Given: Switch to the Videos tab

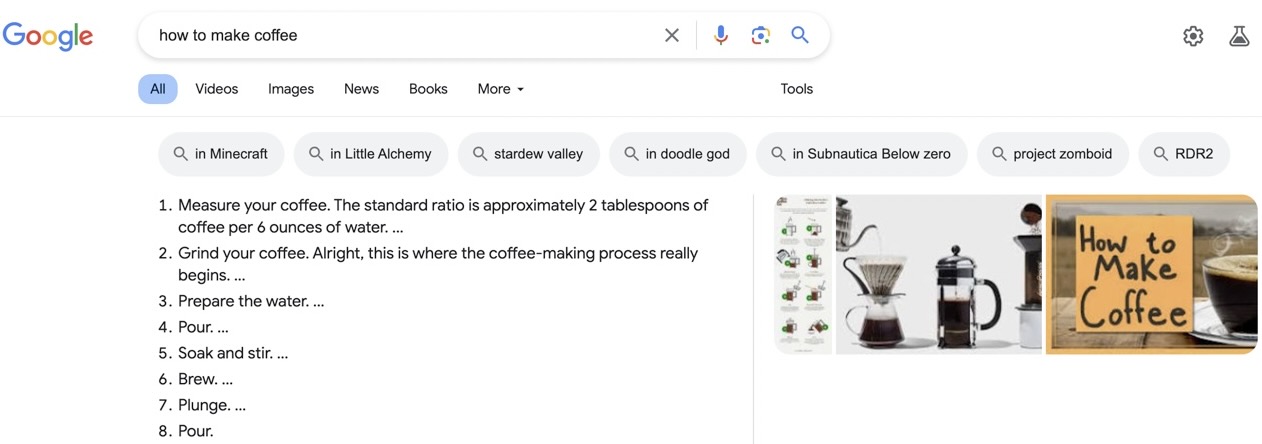Looking at the screenshot, I should 216,89.
